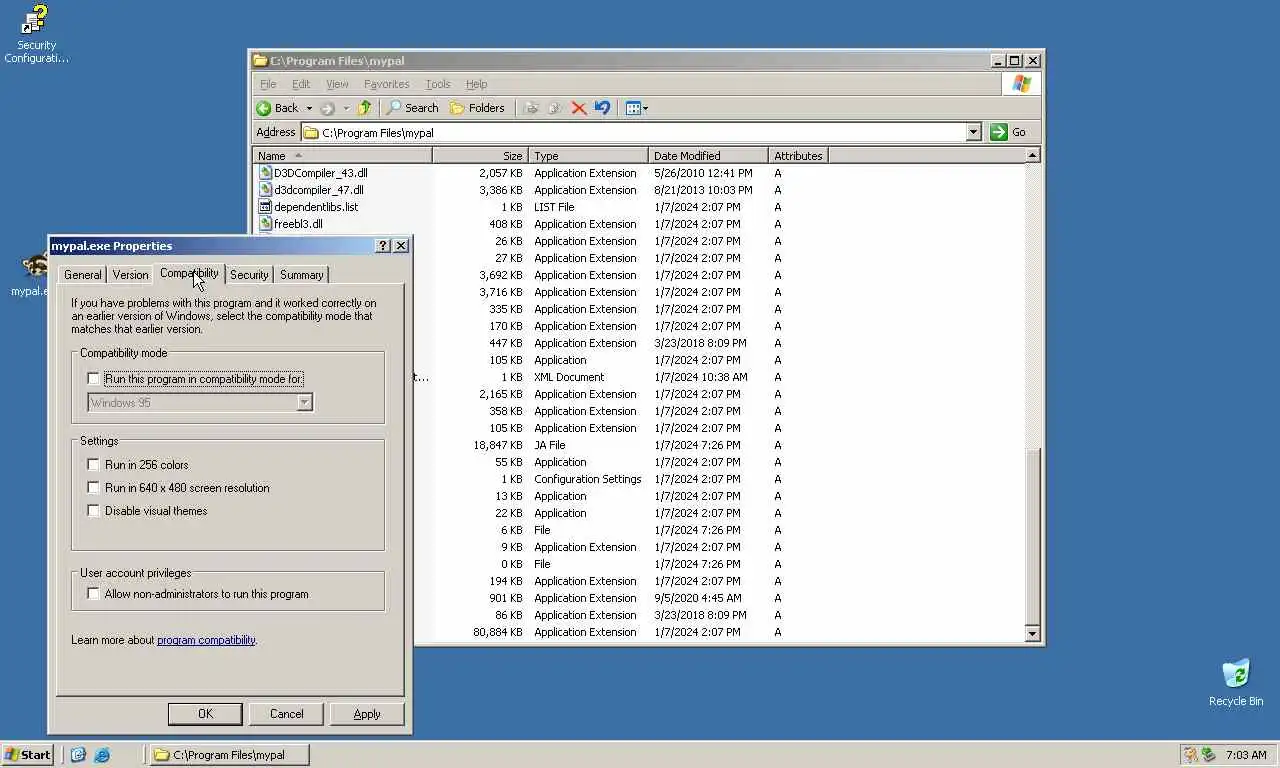The width and height of the screenshot is (1280, 768).
Task: Toggle the Folders pane in Explorer
Action: click(477, 108)
